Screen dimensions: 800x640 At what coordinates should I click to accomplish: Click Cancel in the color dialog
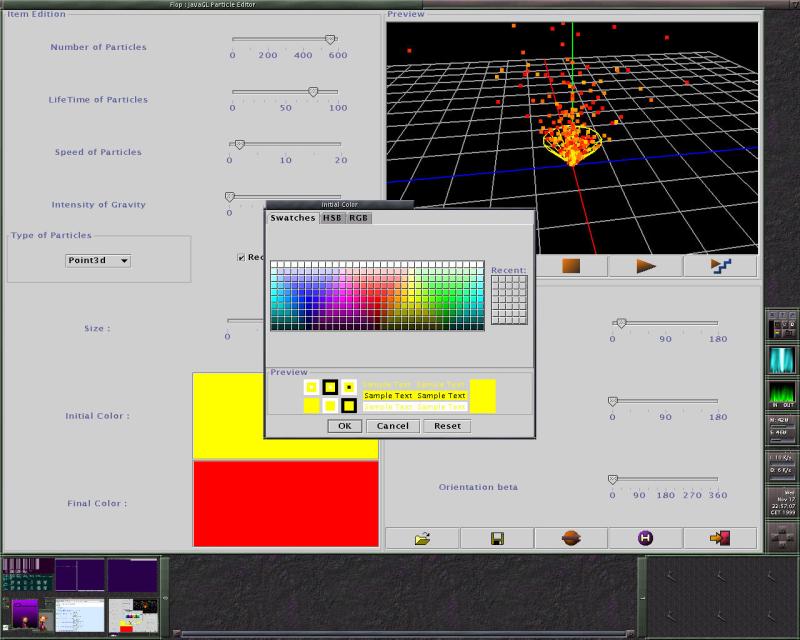click(x=392, y=426)
